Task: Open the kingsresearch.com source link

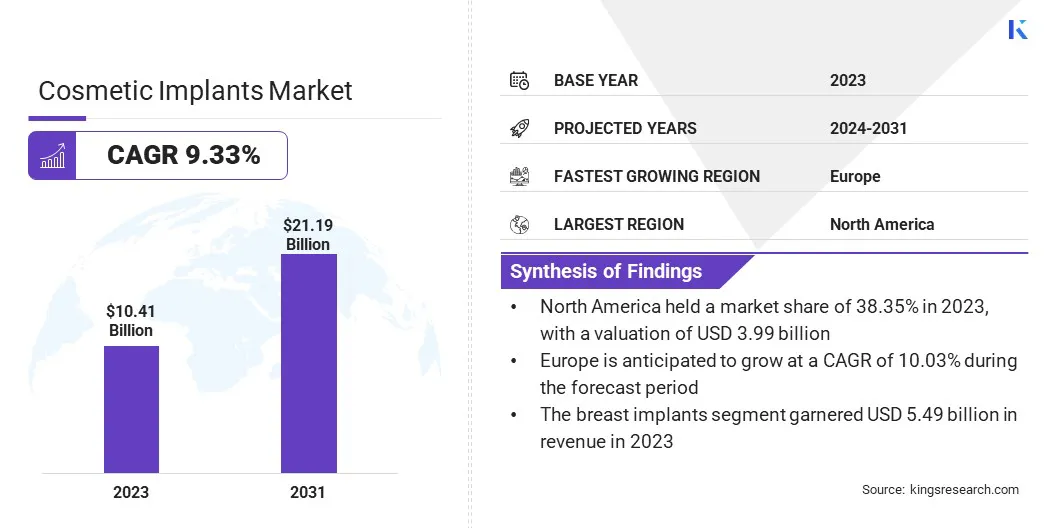Action: point(964,490)
